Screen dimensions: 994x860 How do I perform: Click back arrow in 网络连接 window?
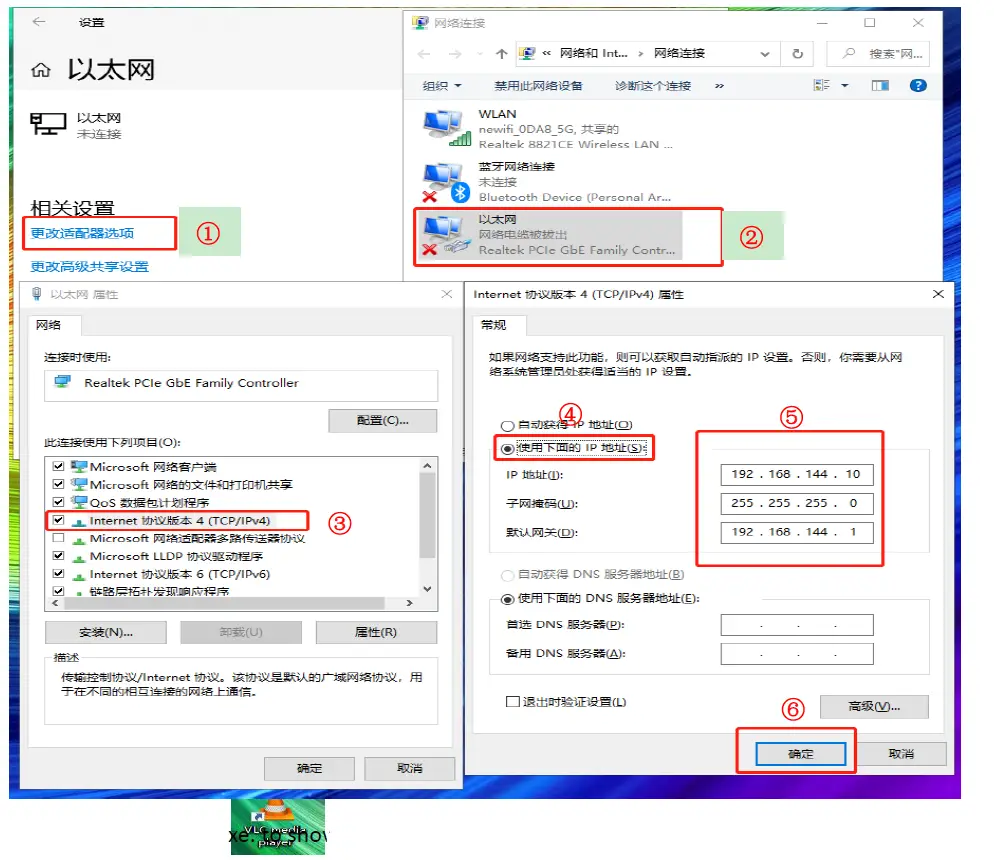coord(424,54)
